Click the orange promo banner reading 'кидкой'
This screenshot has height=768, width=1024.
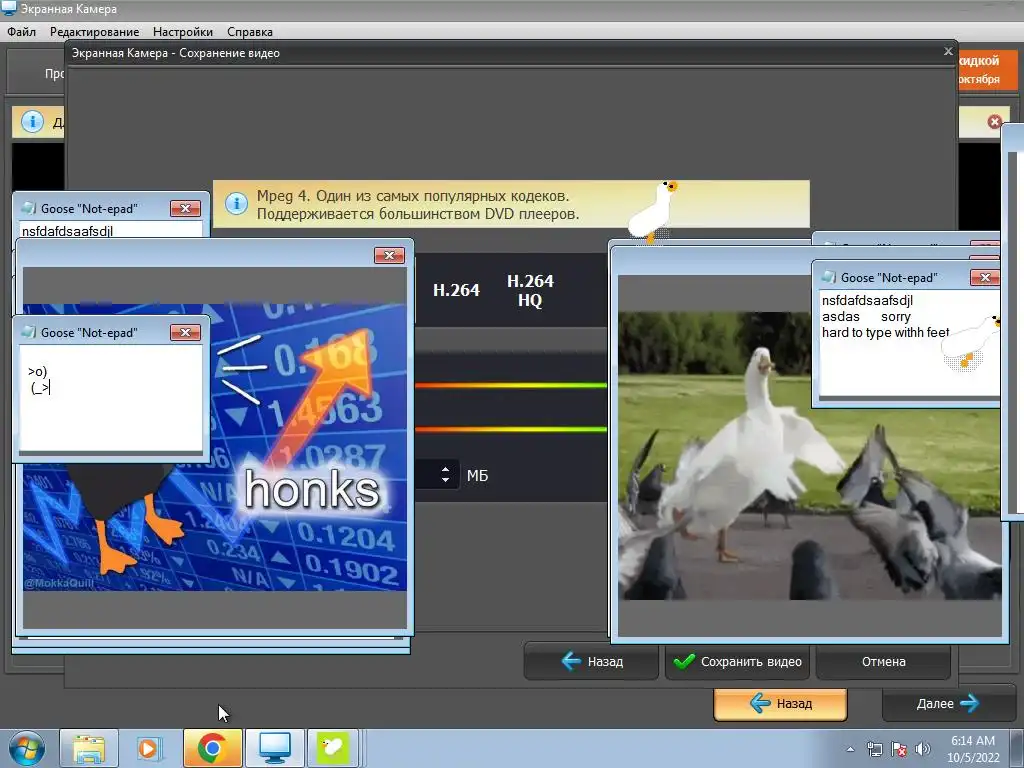point(988,69)
